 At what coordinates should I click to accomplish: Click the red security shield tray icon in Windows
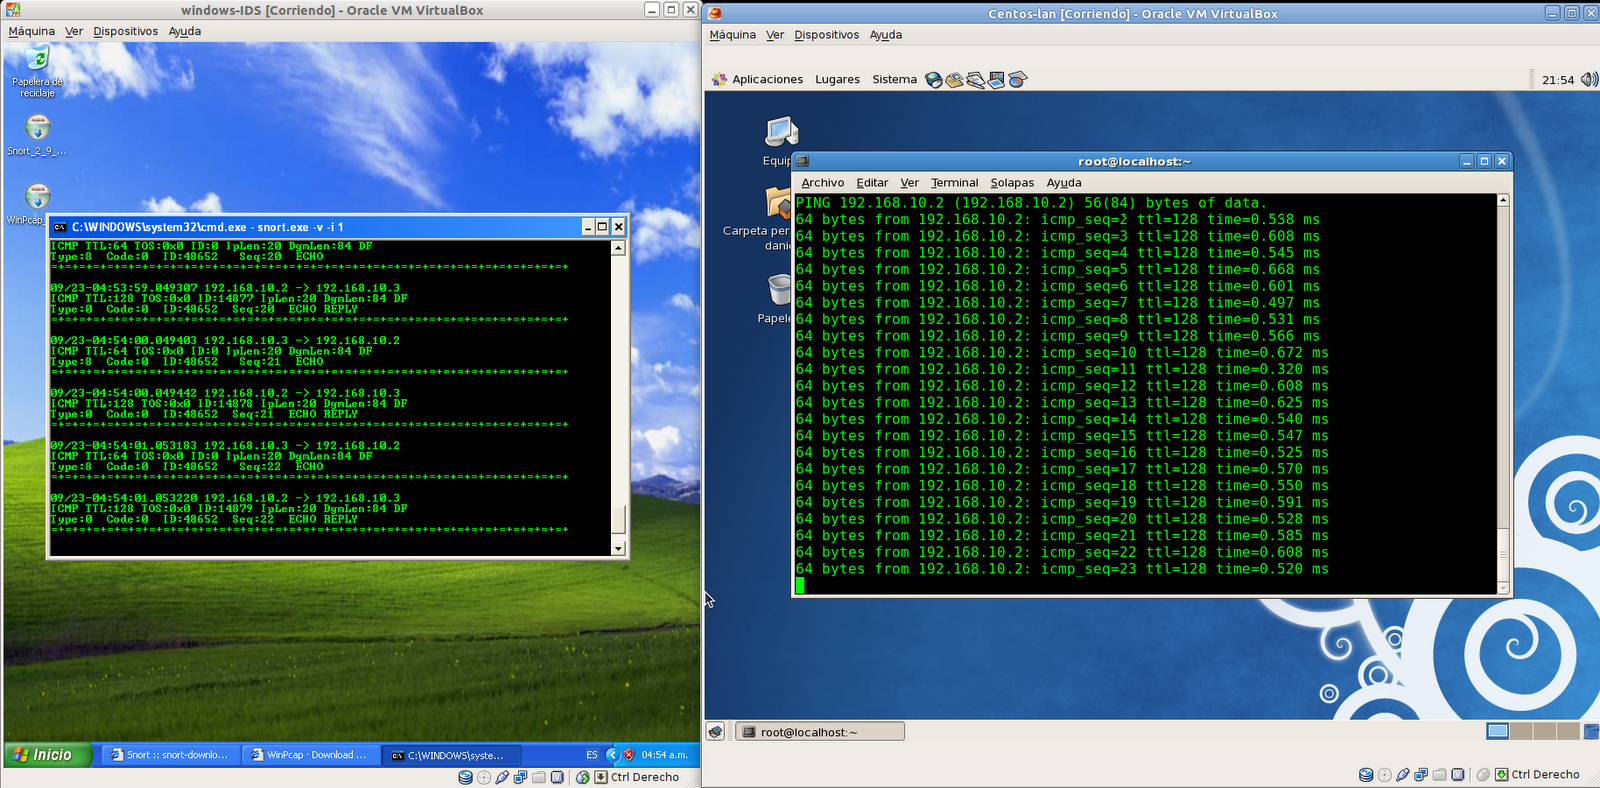tap(629, 755)
